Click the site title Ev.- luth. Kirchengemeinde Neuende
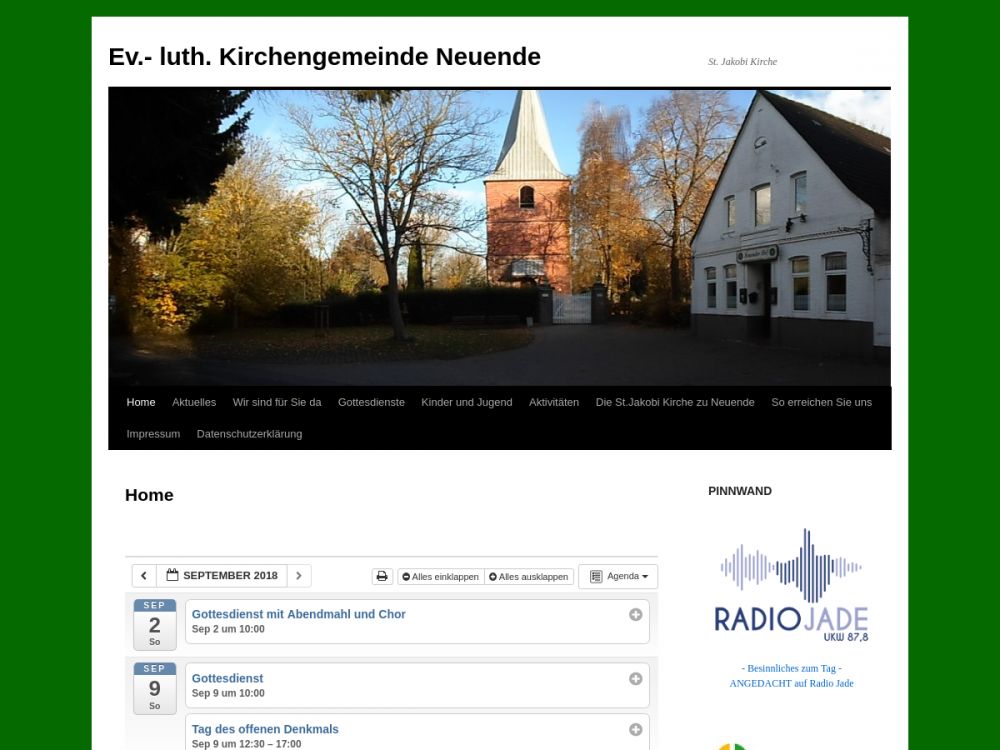This screenshot has height=750, width=1000. pyautogui.click(x=324, y=57)
